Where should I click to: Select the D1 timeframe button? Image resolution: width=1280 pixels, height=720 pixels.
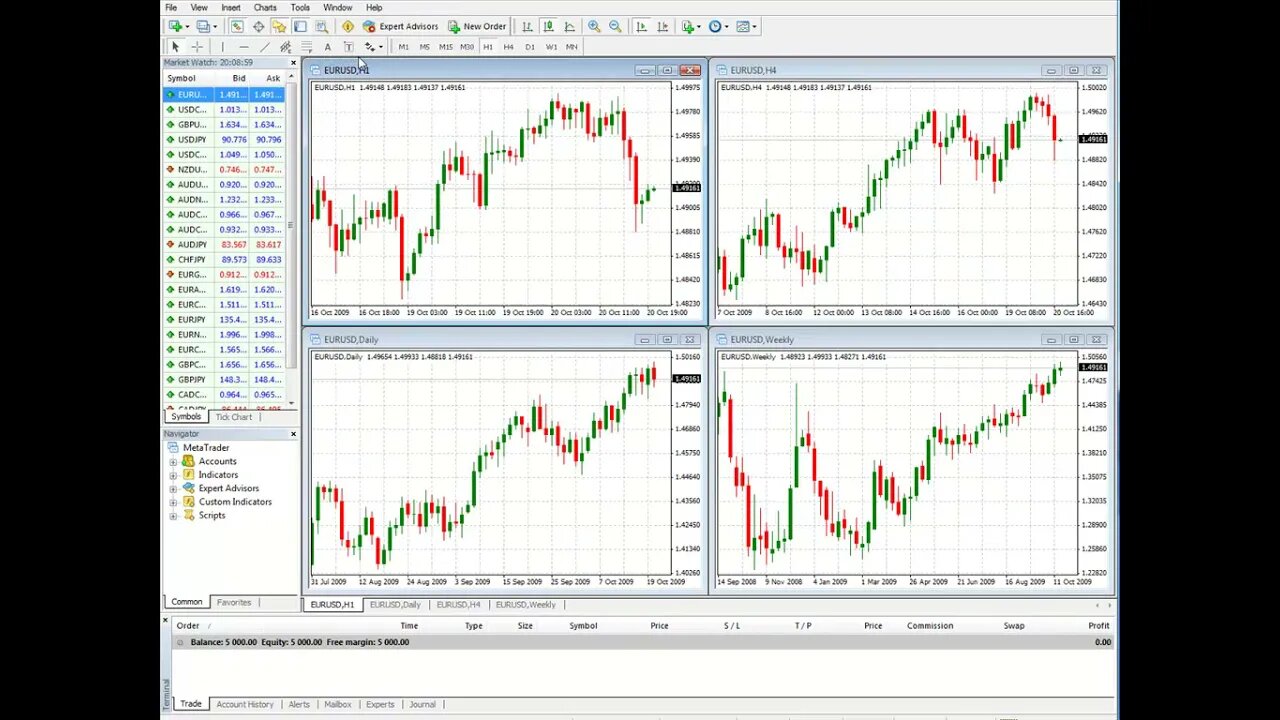530,47
